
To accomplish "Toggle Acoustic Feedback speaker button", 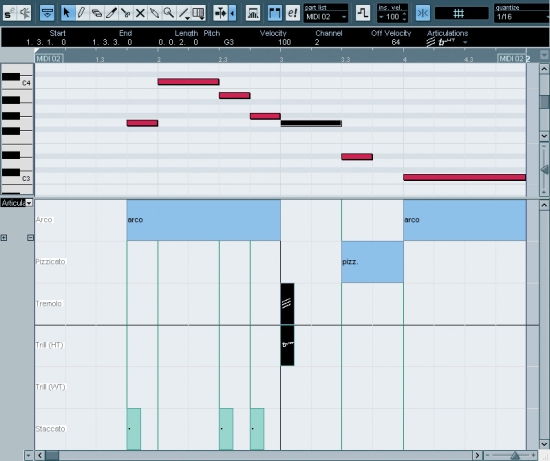I will tap(25, 13).
